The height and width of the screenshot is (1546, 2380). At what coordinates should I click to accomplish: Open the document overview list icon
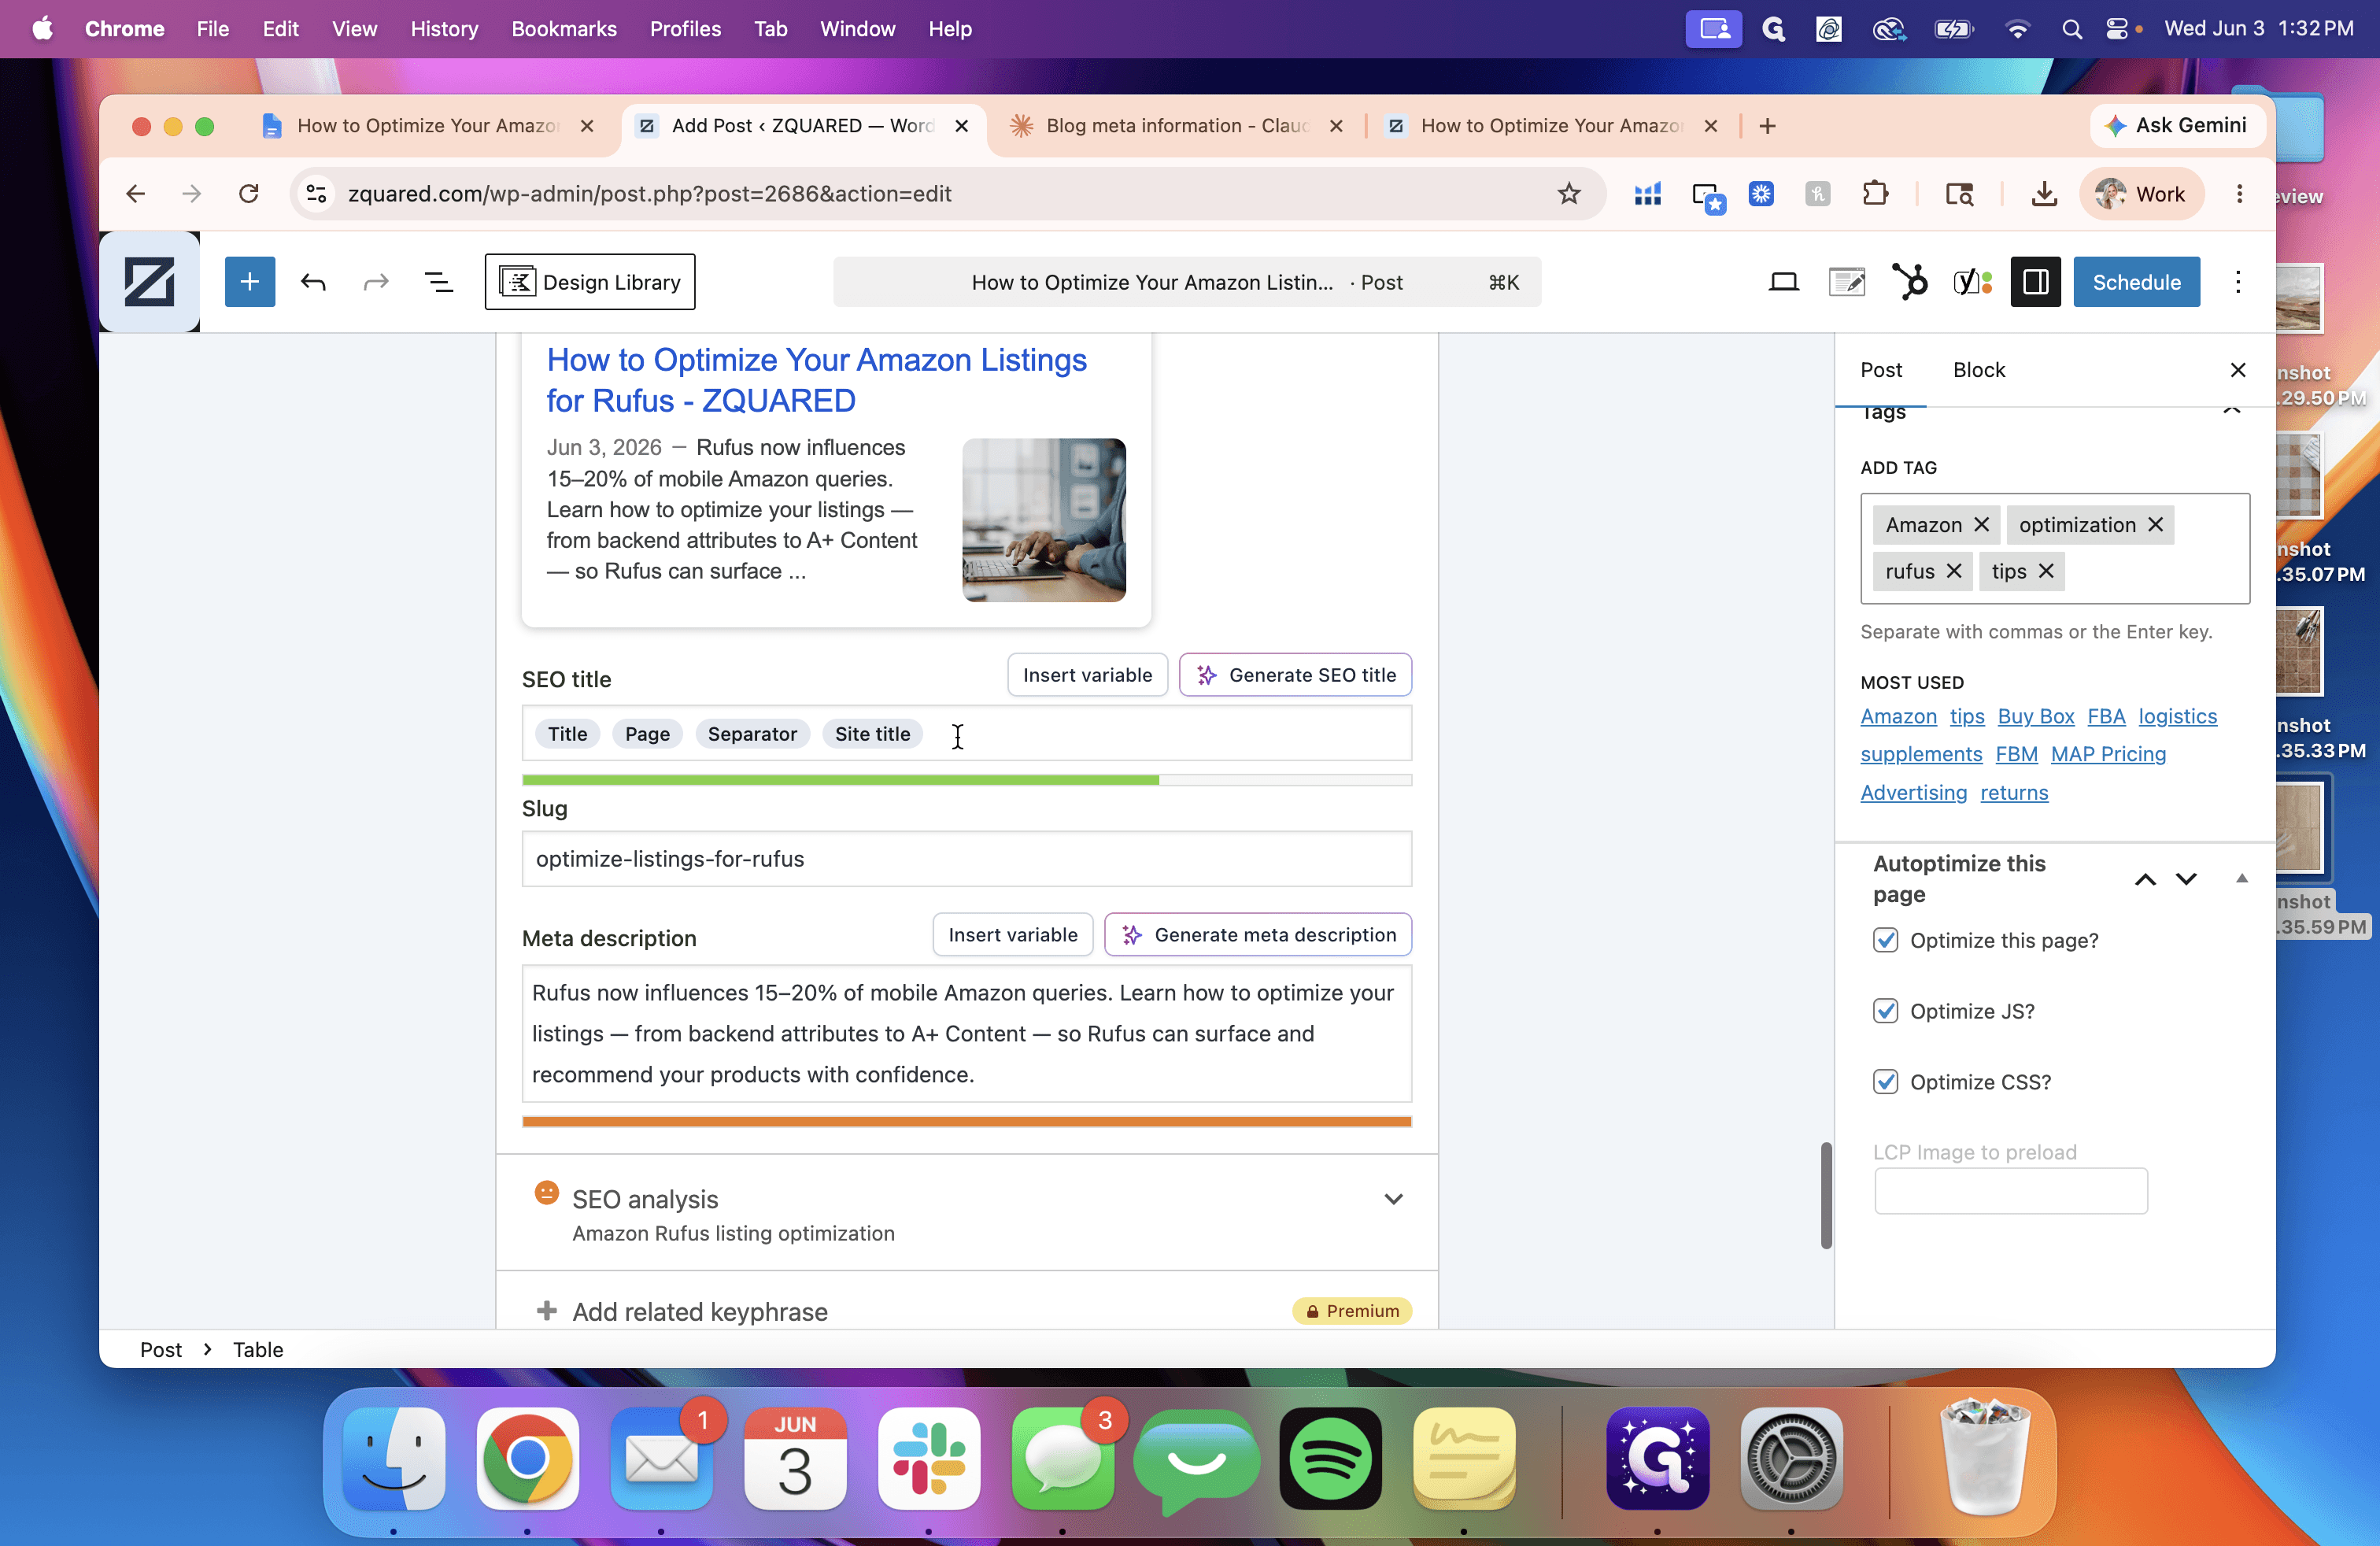pos(439,282)
